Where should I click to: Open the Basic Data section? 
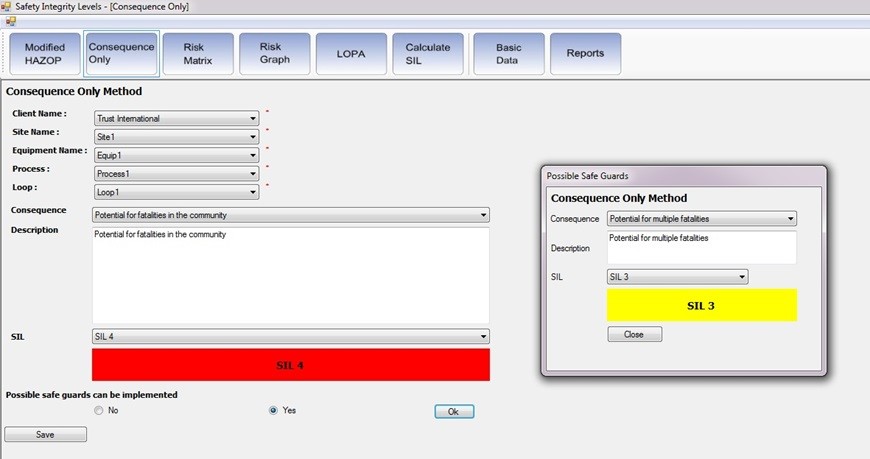509,54
